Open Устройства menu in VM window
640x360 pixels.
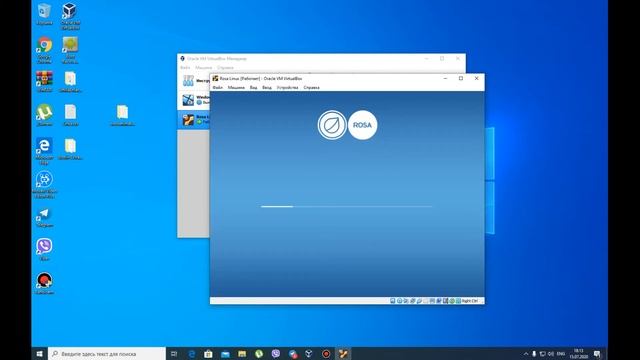pyautogui.click(x=287, y=87)
